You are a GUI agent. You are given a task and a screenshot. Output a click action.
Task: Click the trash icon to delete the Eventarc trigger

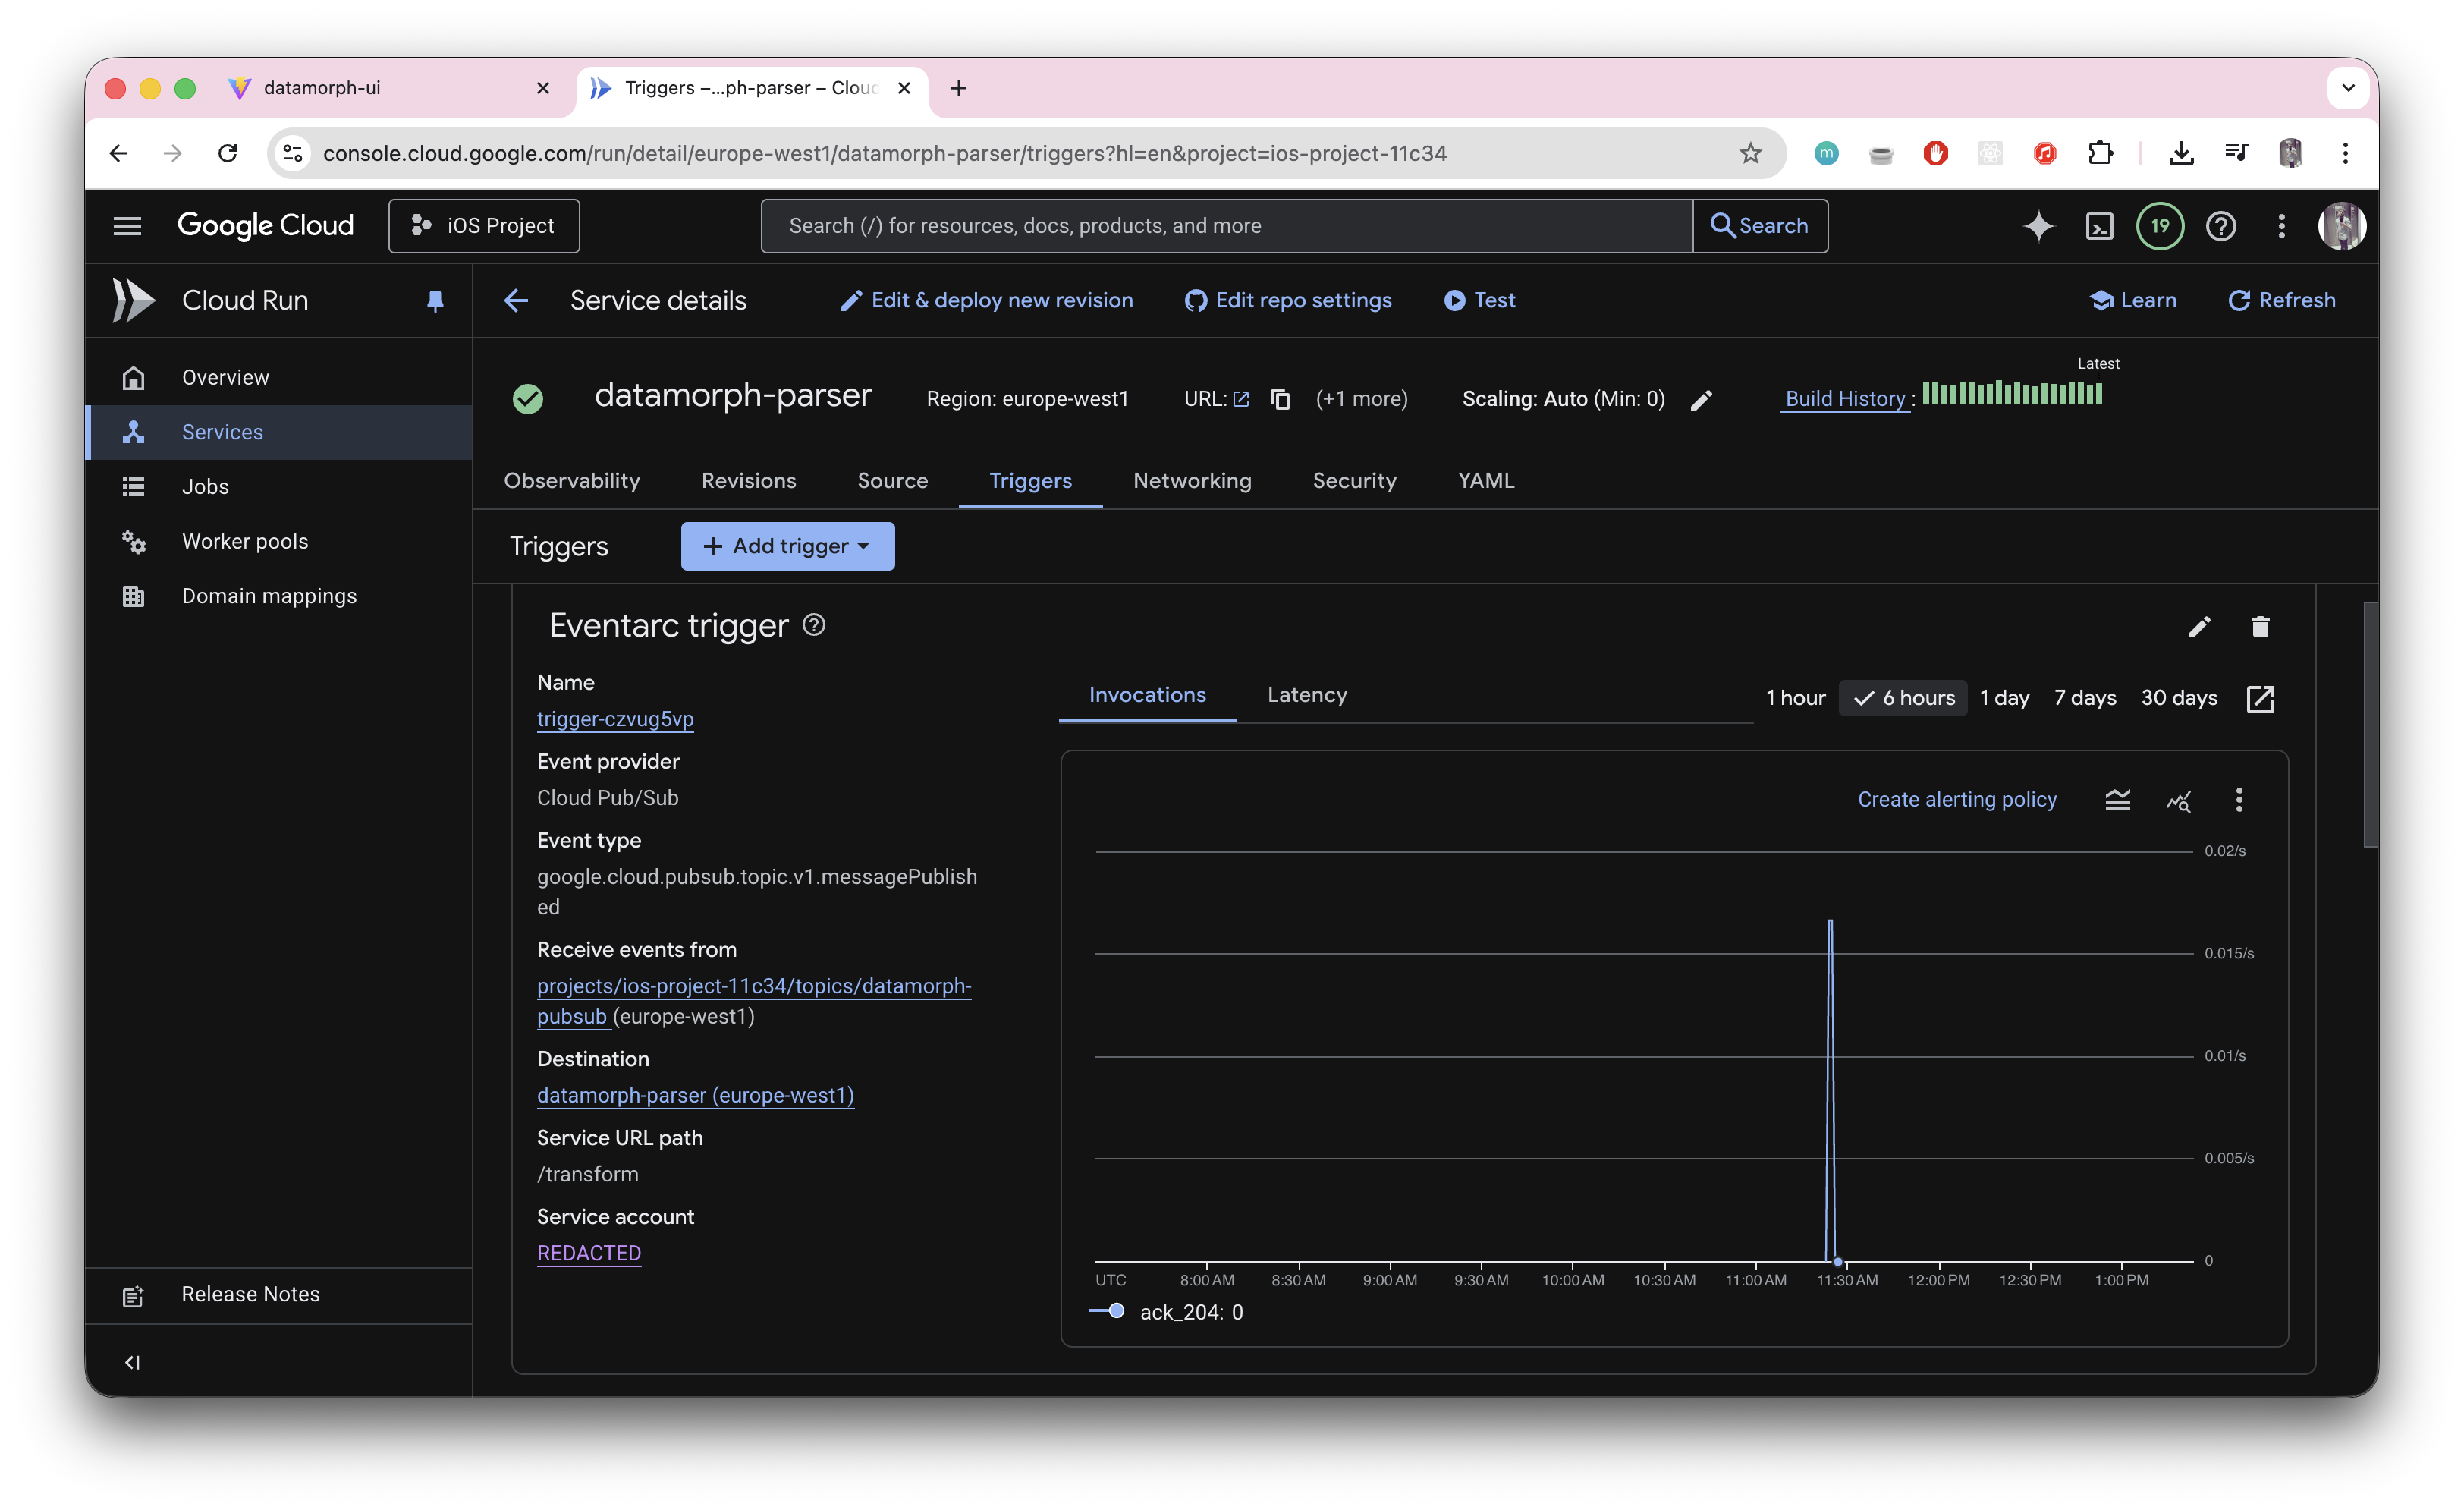(x=2259, y=627)
